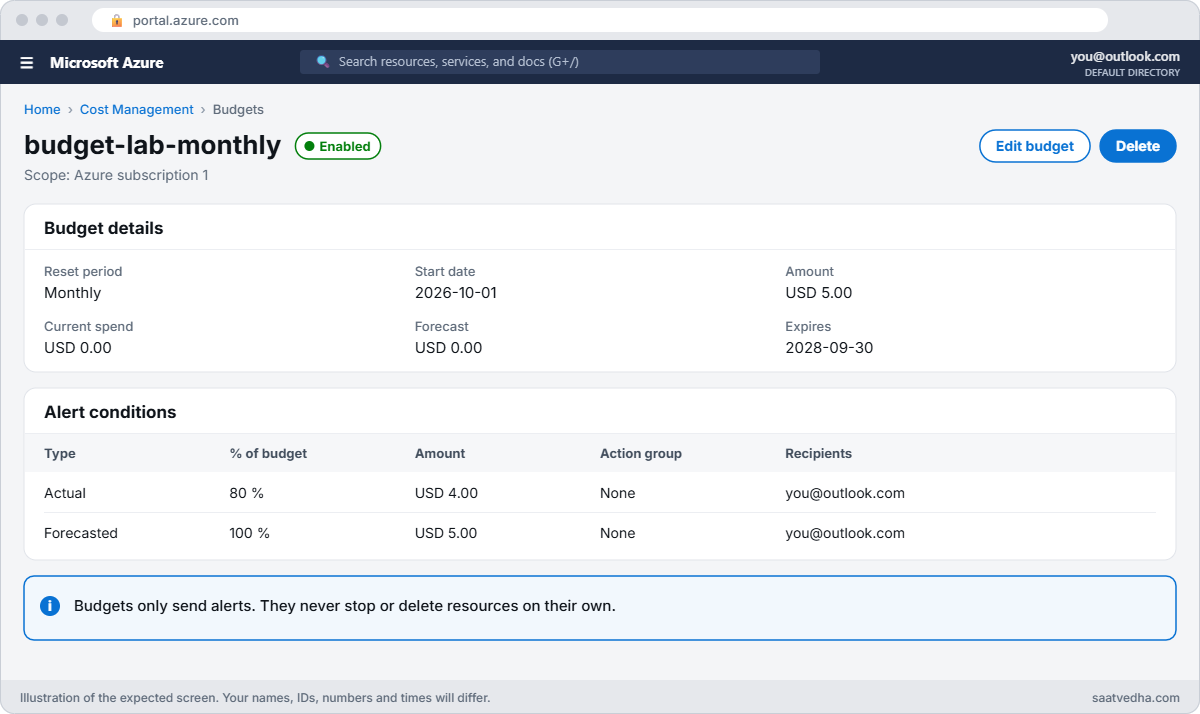Viewport: 1200px width, 714px height.
Task: Open Cost Management breadcrumb
Action: click(x=137, y=110)
